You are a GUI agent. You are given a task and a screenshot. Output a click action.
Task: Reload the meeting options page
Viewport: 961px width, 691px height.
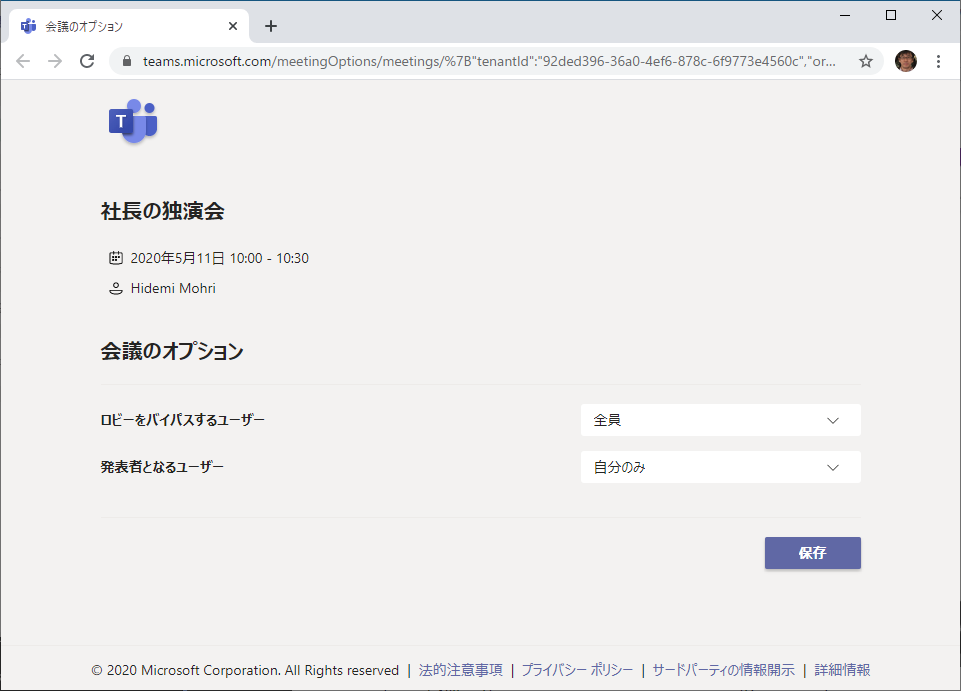pyautogui.click(x=87, y=61)
